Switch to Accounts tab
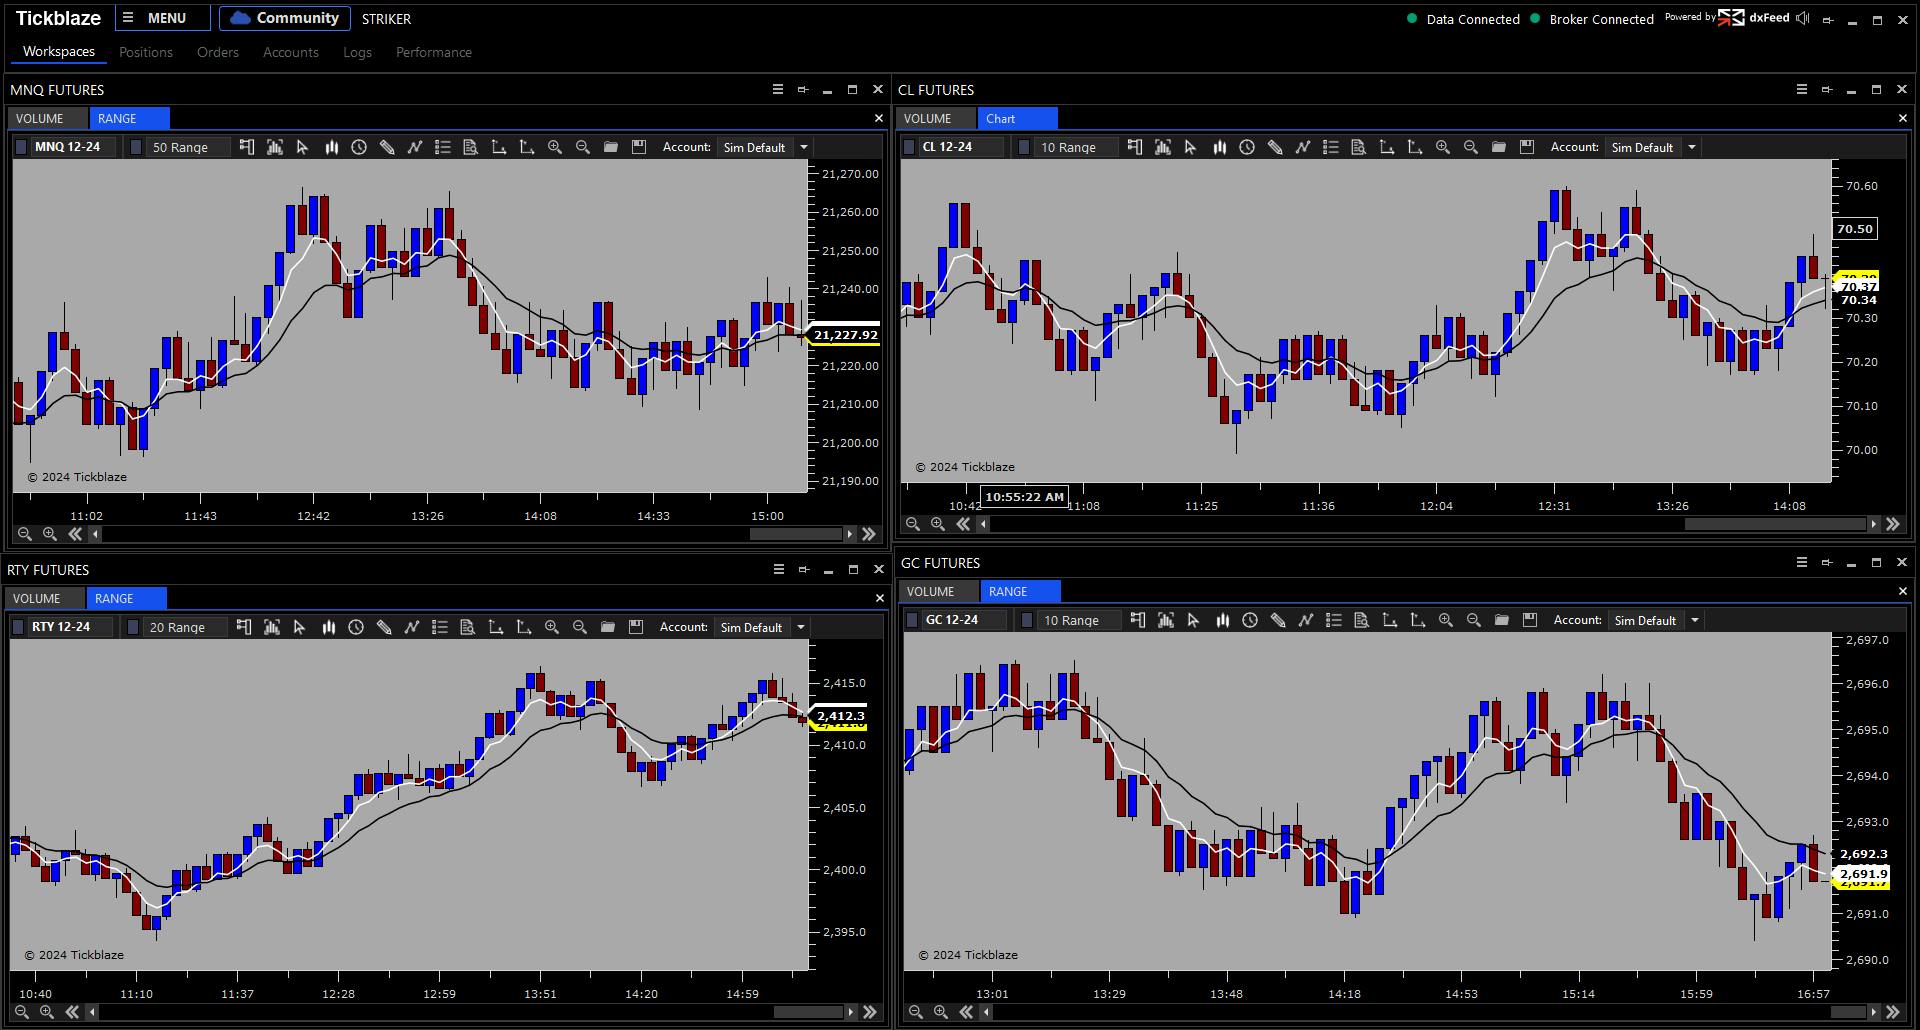The height and width of the screenshot is (1030, 1920). pos(291,52)
